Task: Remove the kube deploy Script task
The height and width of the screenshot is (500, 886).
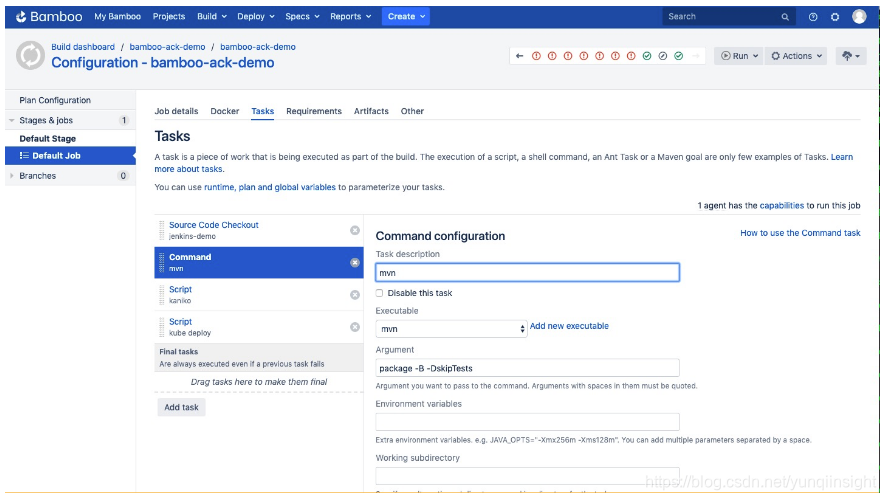Action: [x=355, y=327]
